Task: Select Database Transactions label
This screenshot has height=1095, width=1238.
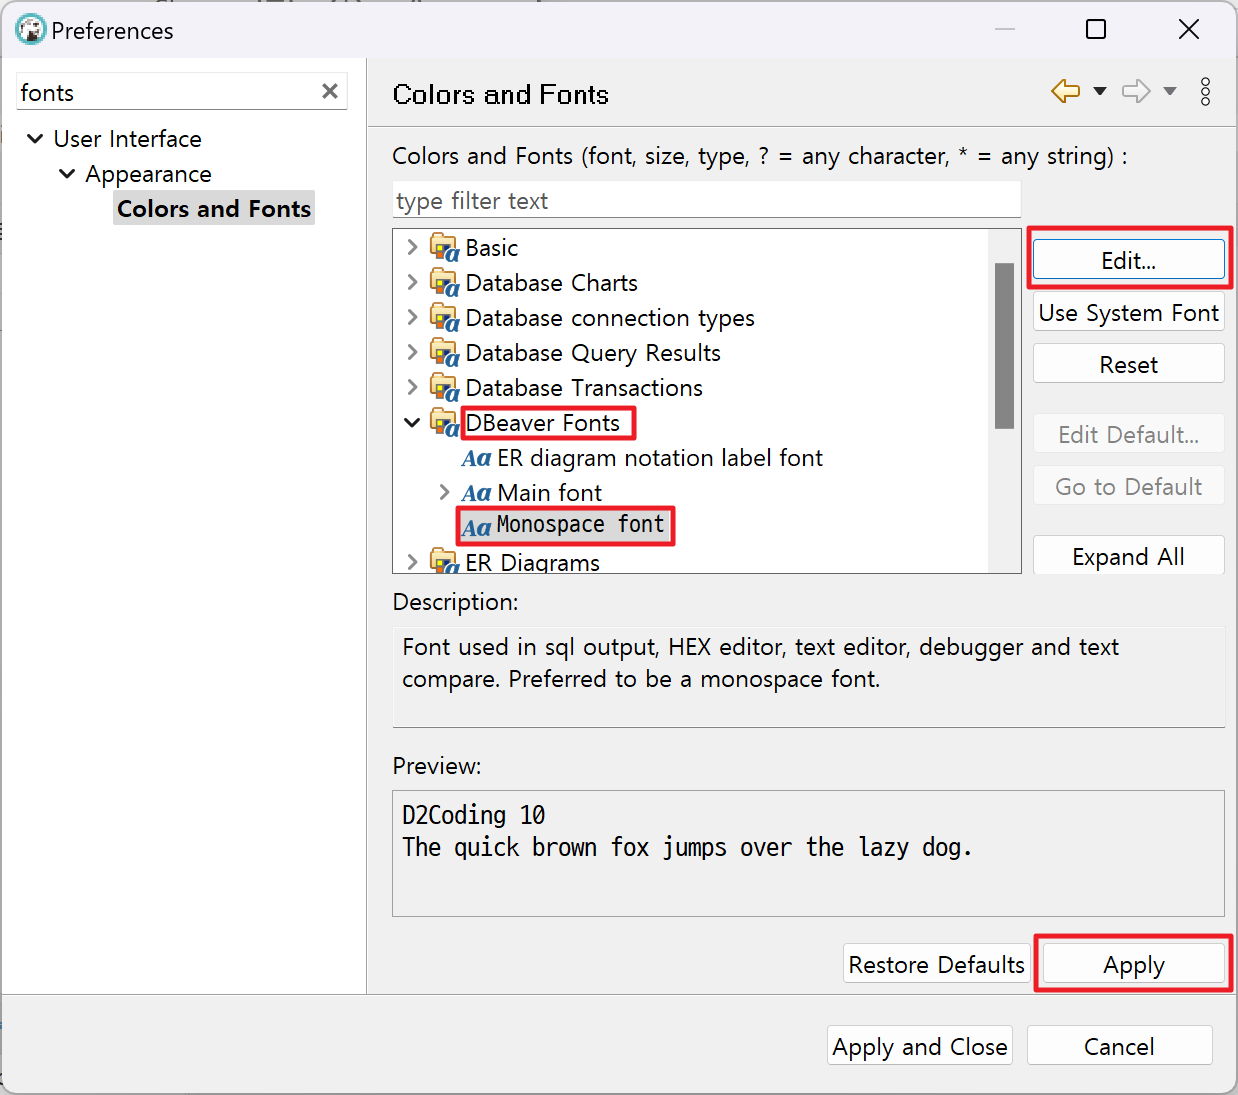Action: (584, 388)
